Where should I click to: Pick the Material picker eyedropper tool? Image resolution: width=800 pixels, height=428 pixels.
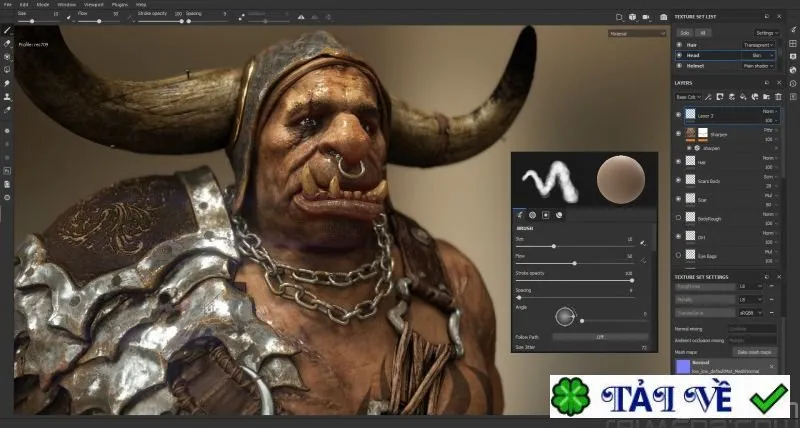coord(7,110)
